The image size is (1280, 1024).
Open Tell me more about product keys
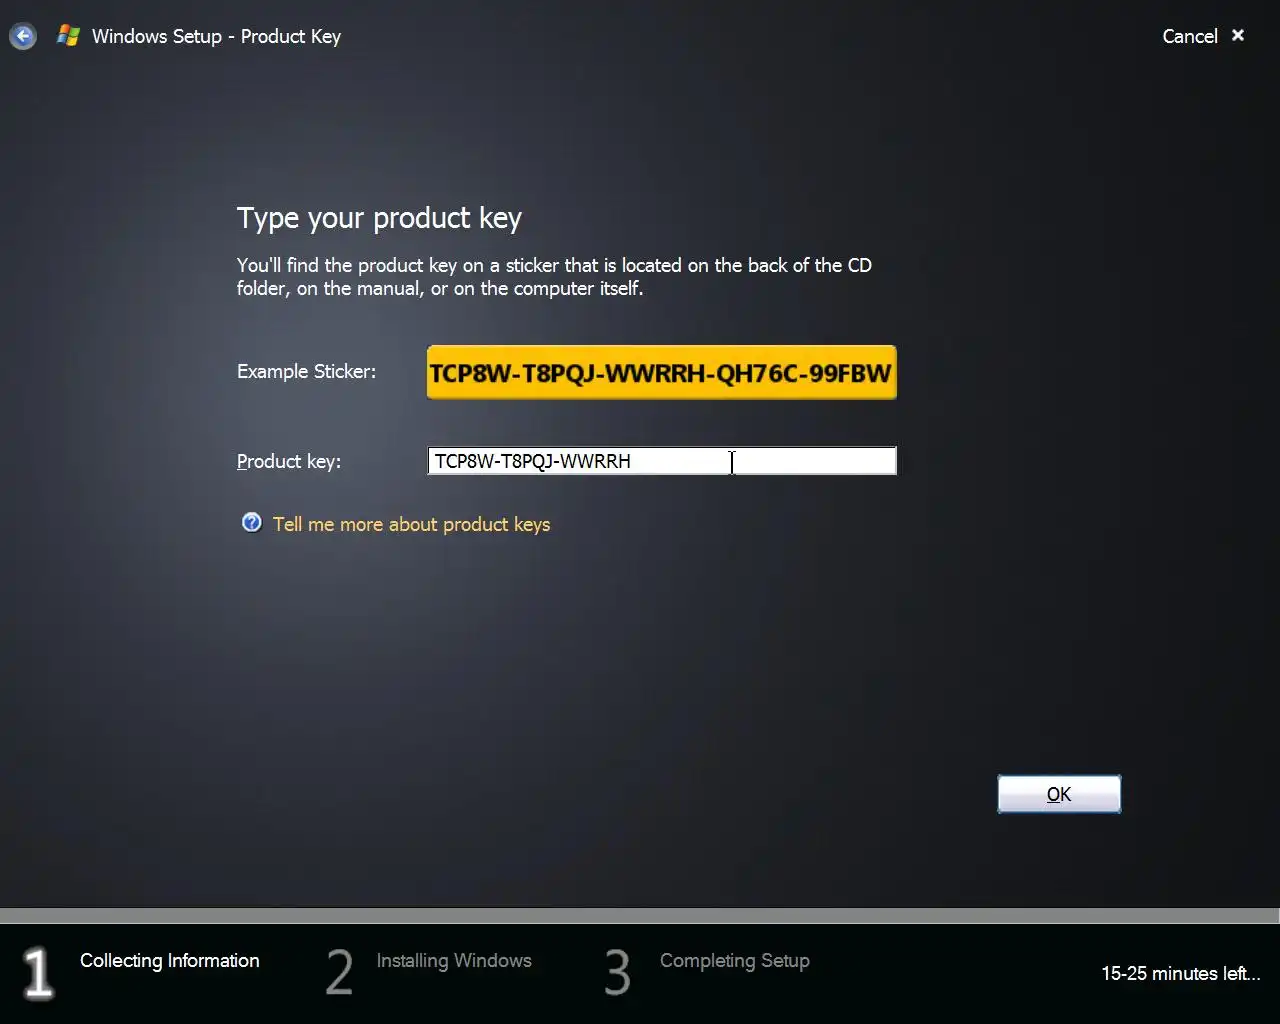[x=411, y=524]
